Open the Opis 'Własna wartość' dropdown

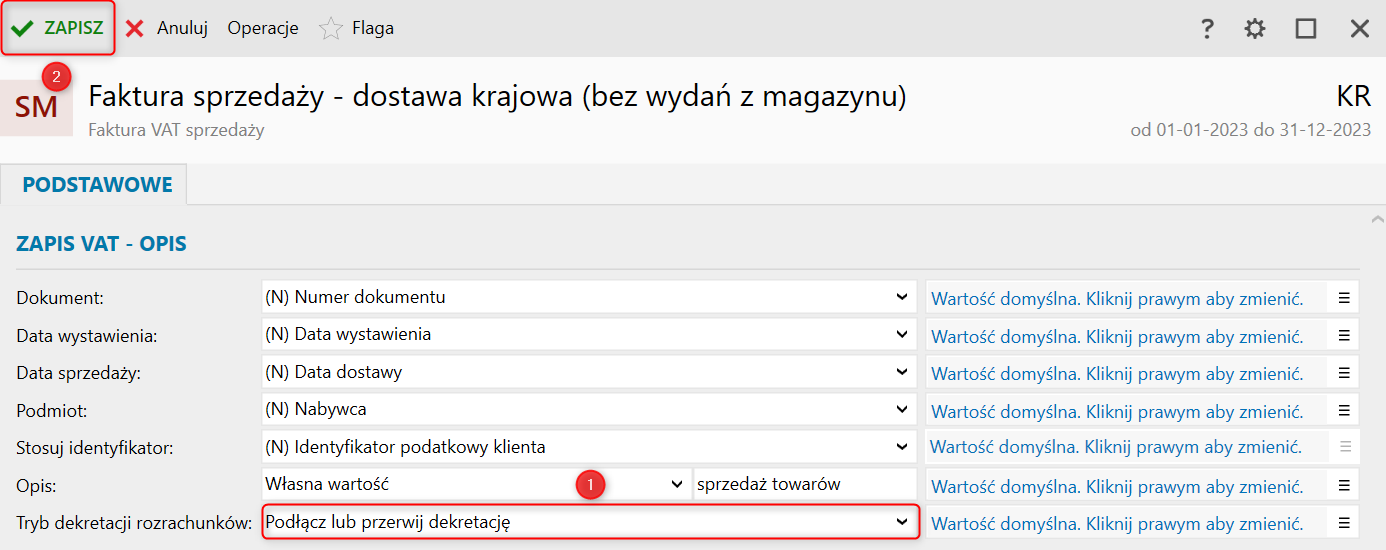click(676, 485)
